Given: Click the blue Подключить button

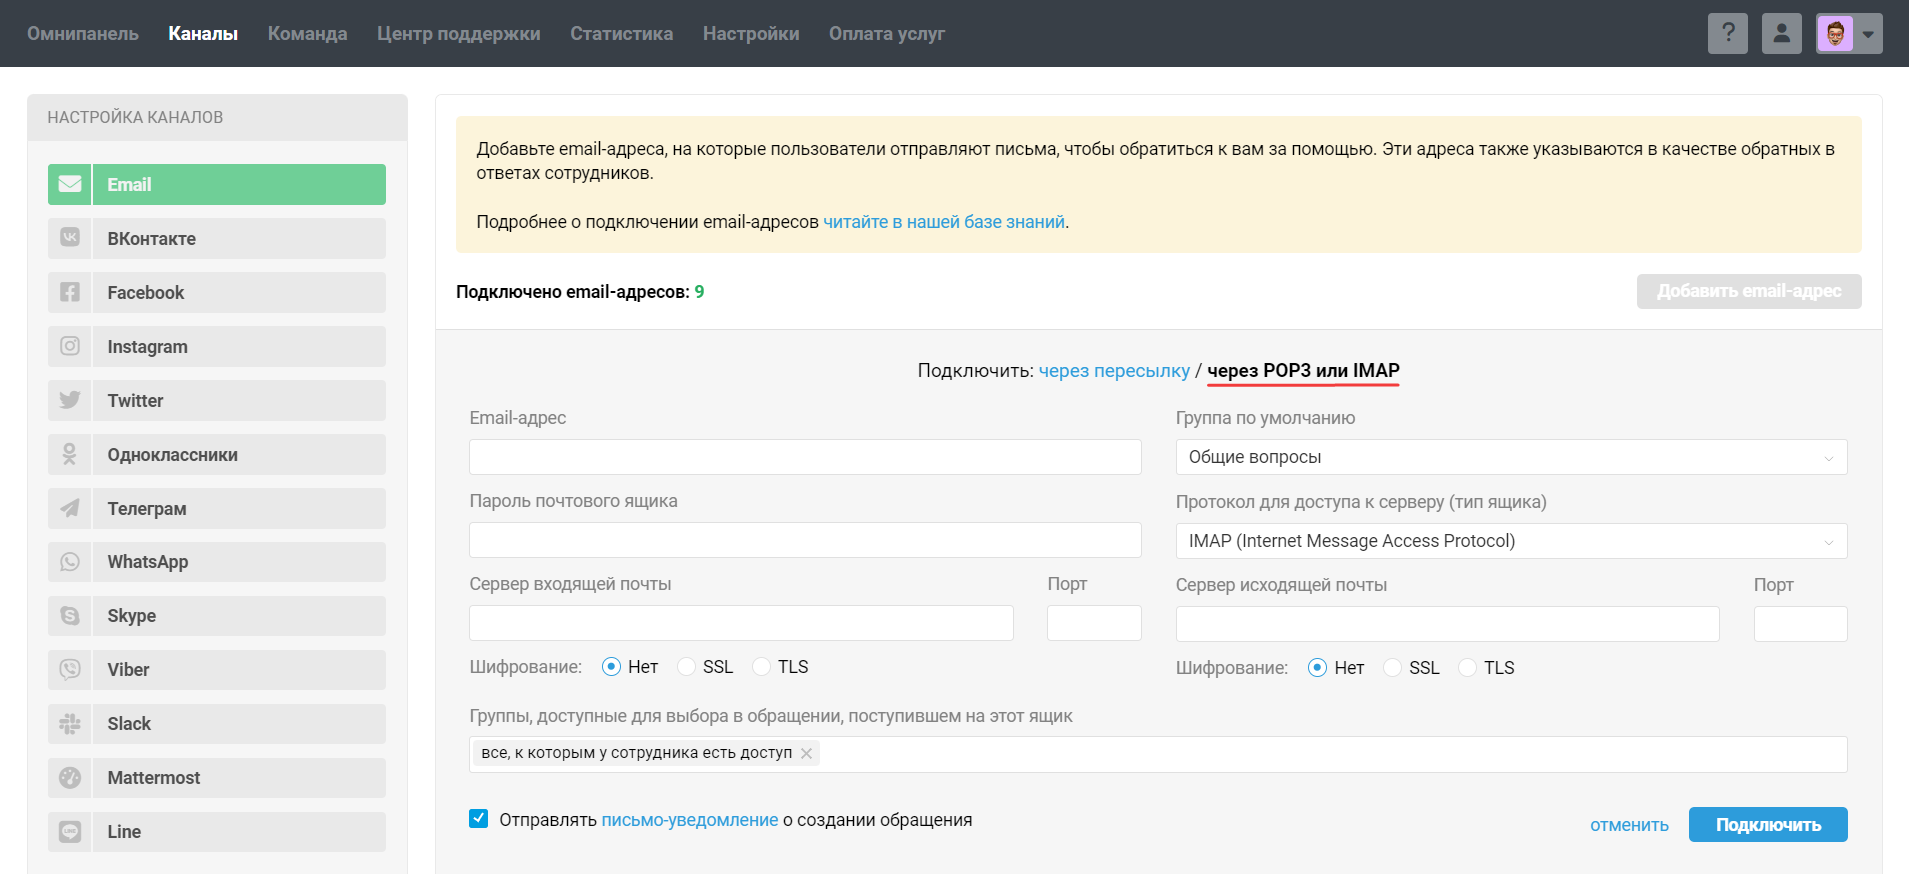Looking at the screenshot, I should pyautogui.click(x=1767, y=825).
